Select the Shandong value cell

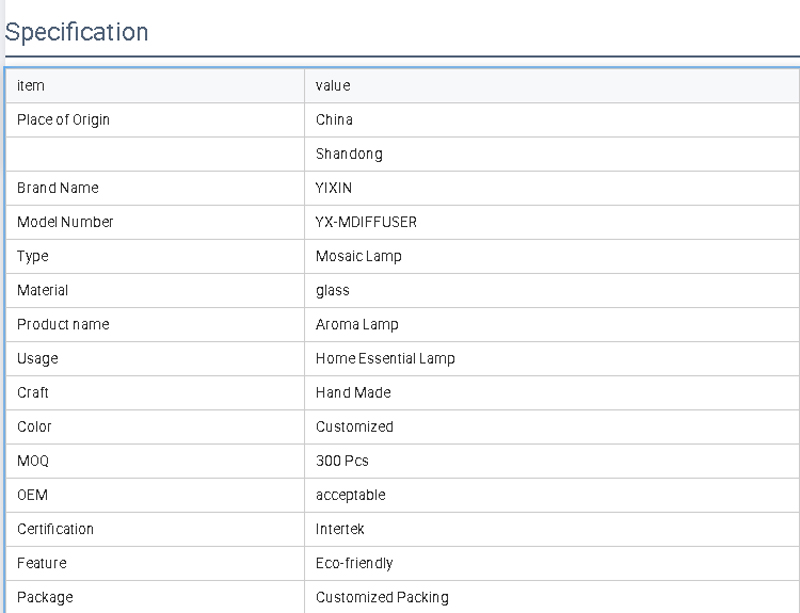point(349,154)
